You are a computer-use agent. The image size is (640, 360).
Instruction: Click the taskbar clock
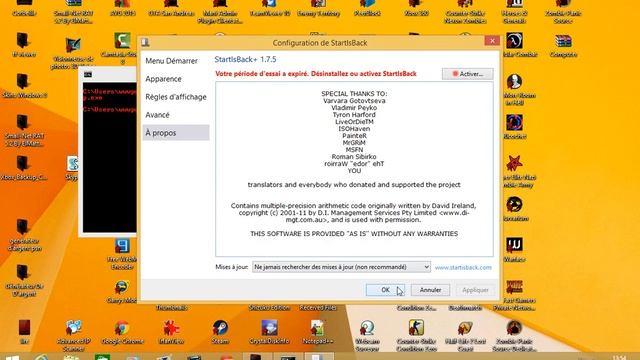pos(619,357)
